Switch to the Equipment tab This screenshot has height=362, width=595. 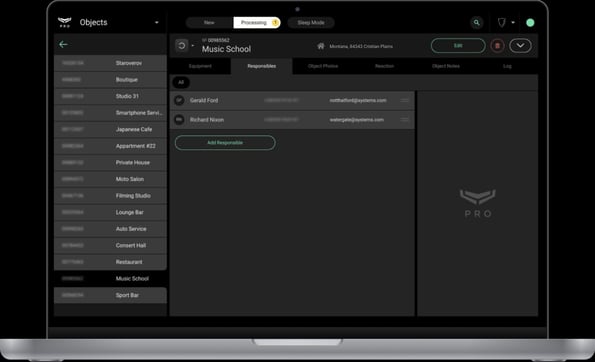tap(200, 66)
